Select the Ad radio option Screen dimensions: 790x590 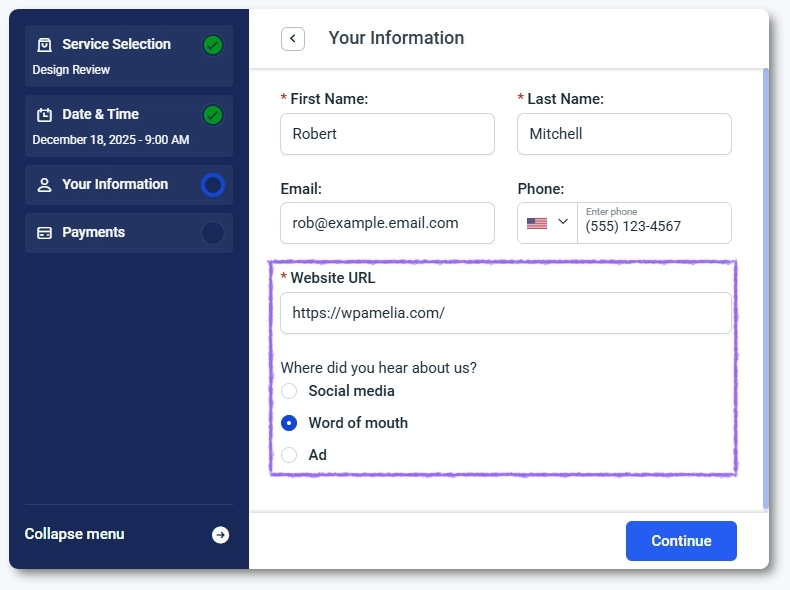click(289, 455)
